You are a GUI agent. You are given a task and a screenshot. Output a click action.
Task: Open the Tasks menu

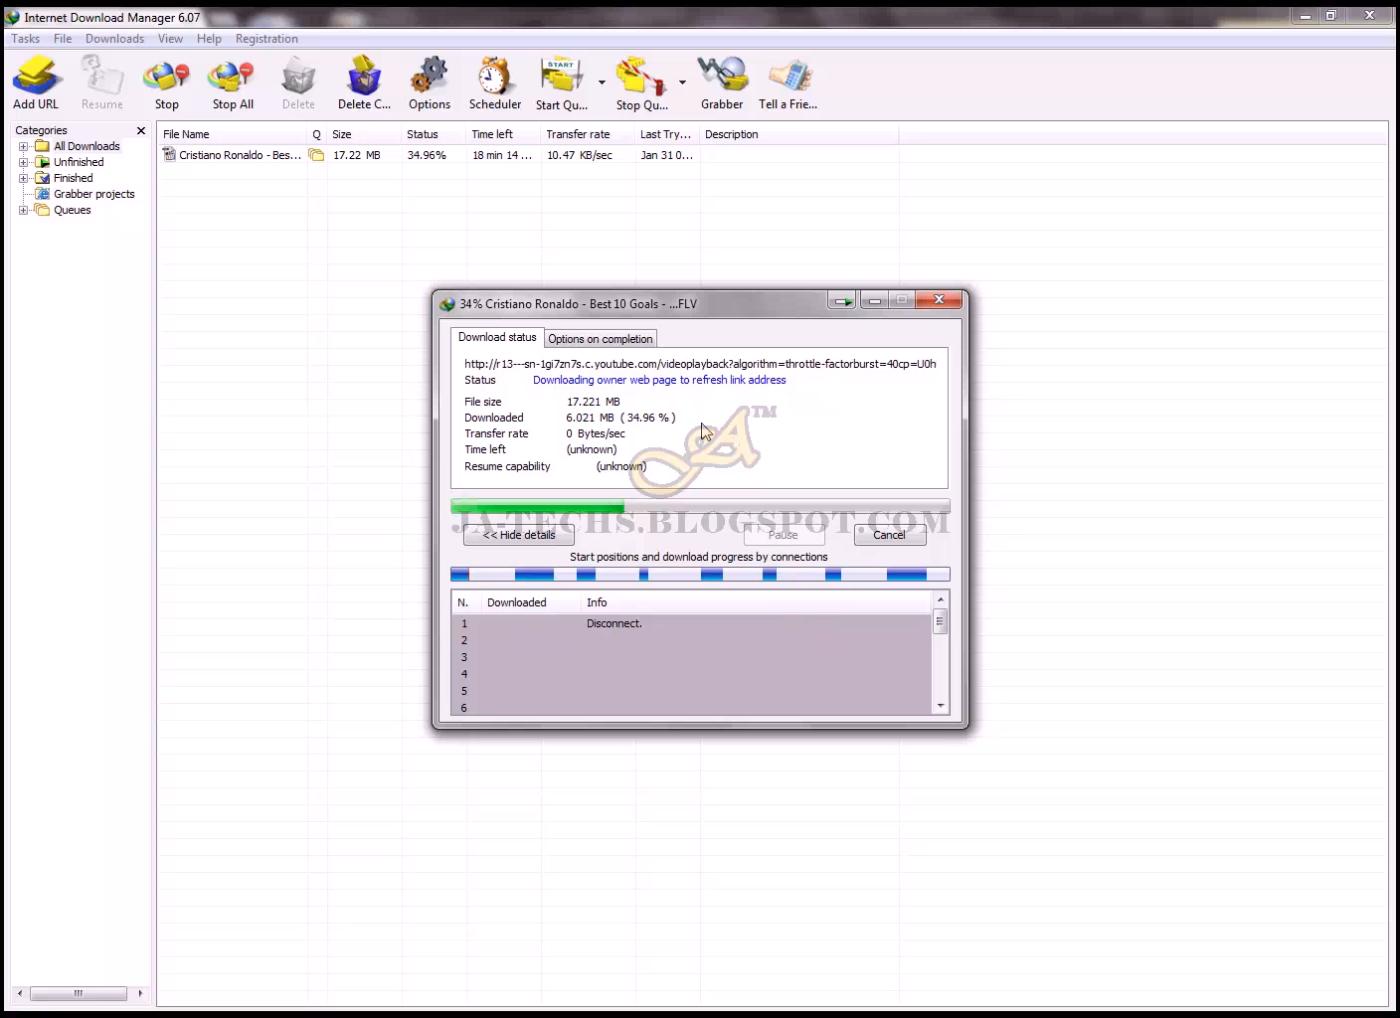[x=25, y=39]
